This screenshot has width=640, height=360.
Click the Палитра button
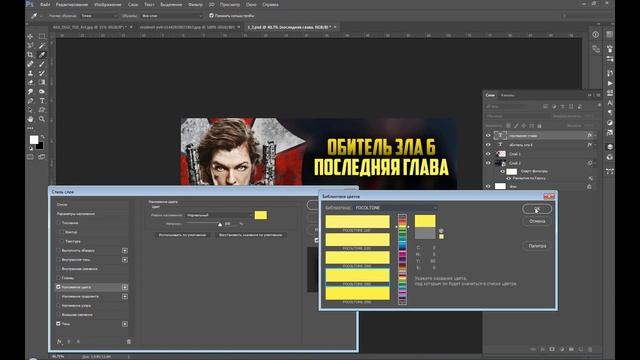[x=537, y=246]
